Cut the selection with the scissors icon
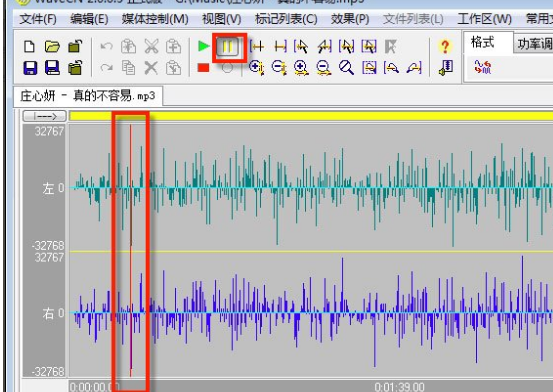 point(151,47)
